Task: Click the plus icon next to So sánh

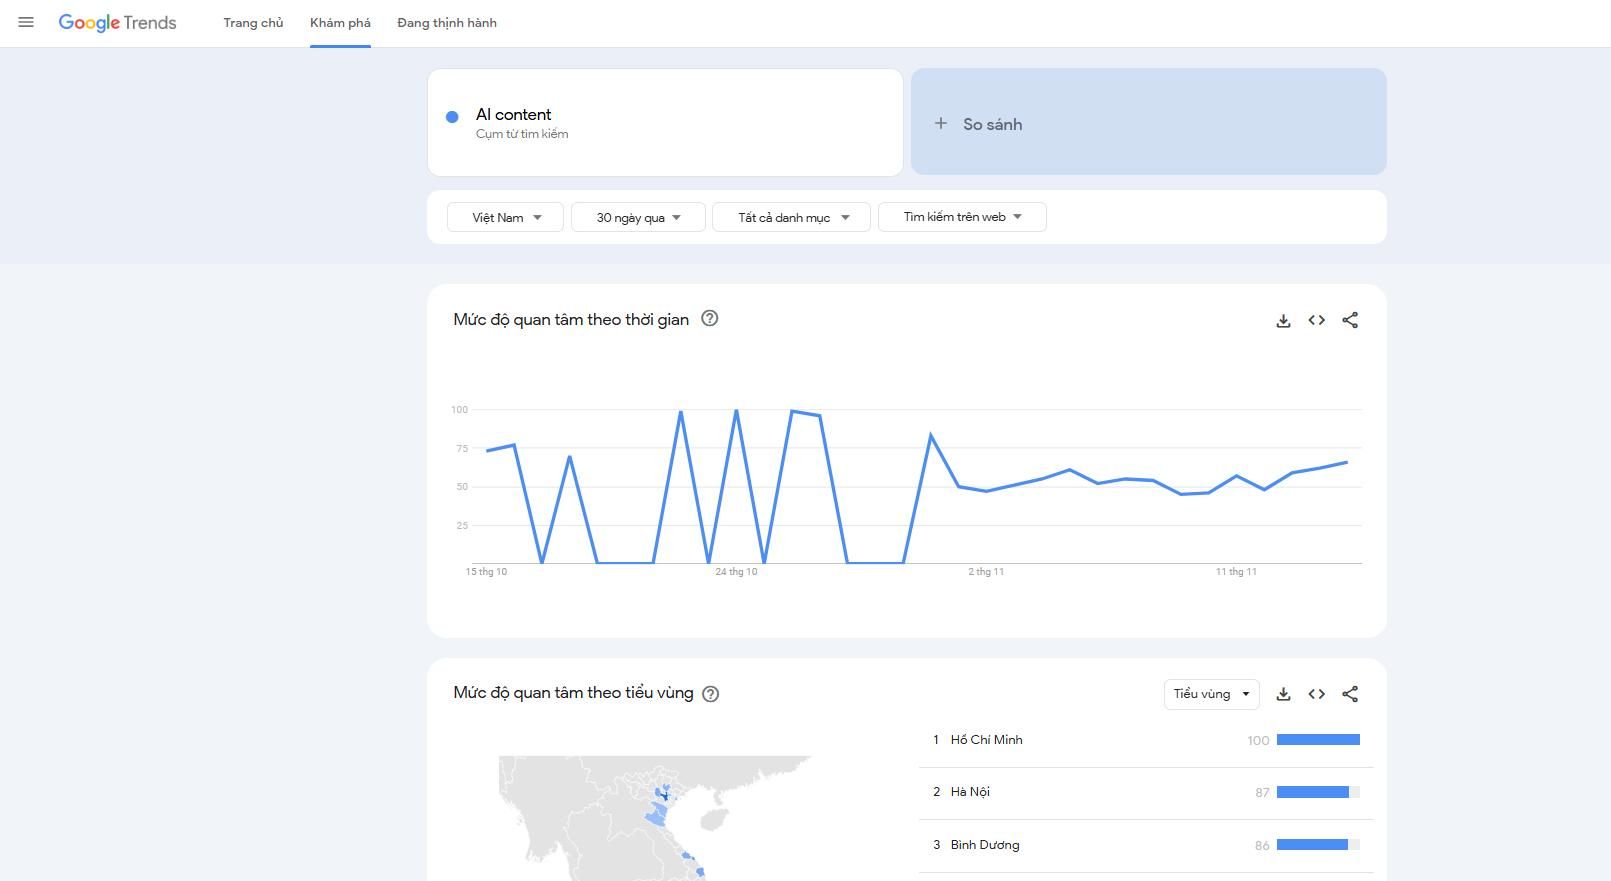Action: 940,123
